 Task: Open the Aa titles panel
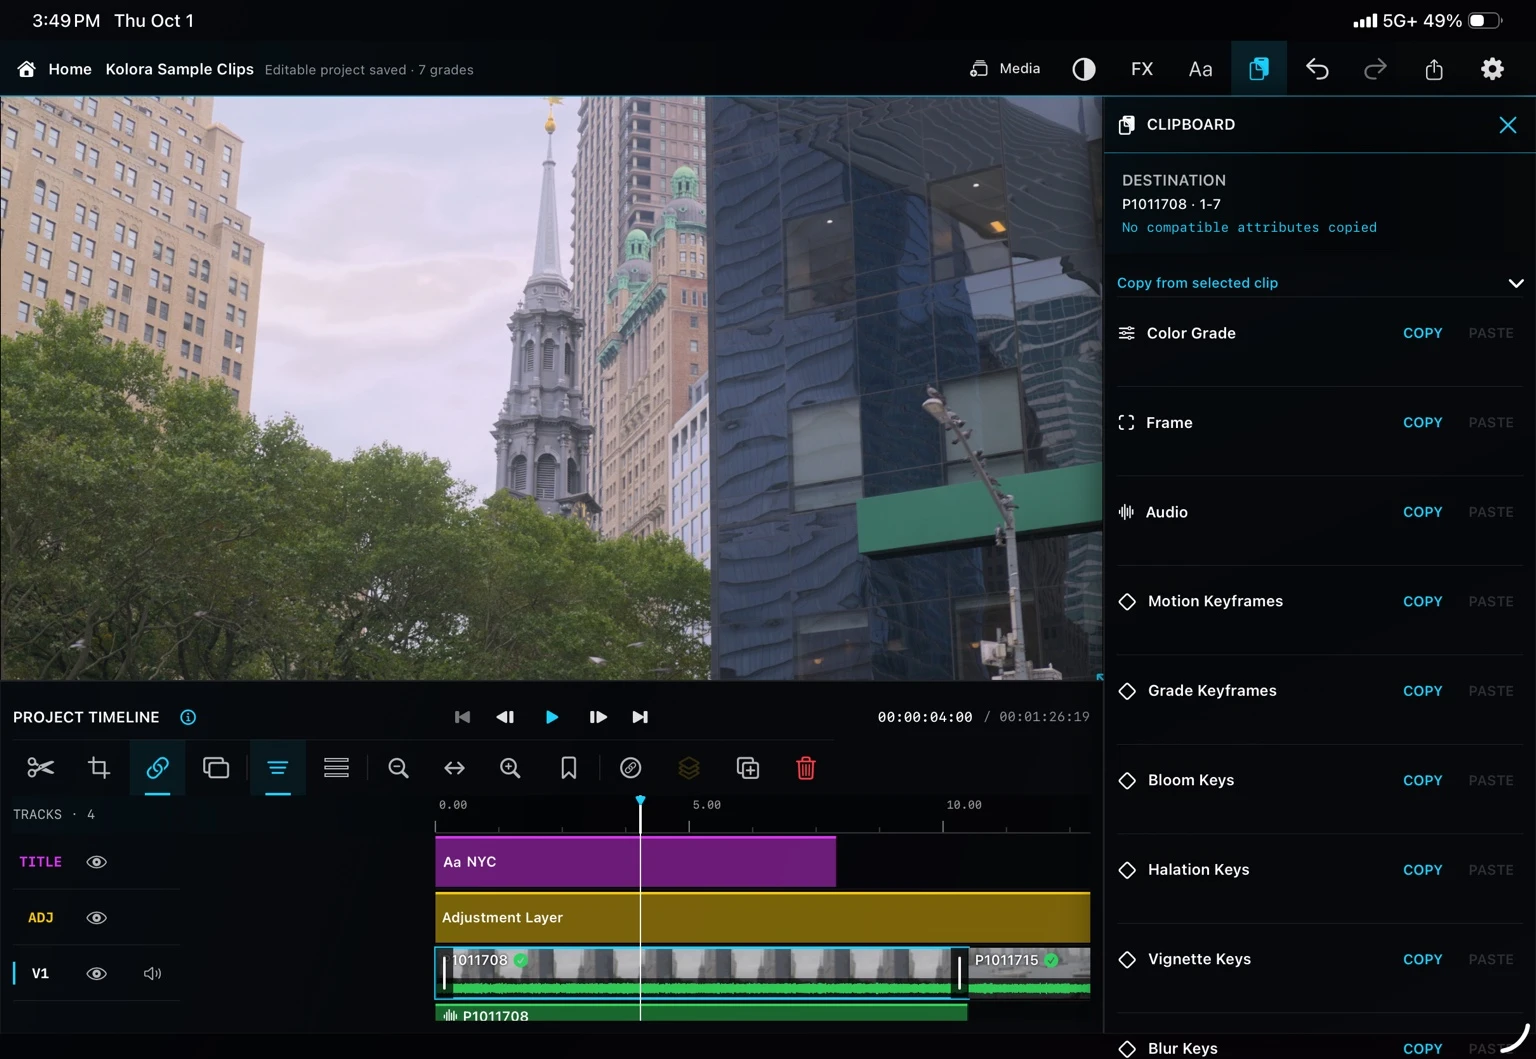(1200, 69)
